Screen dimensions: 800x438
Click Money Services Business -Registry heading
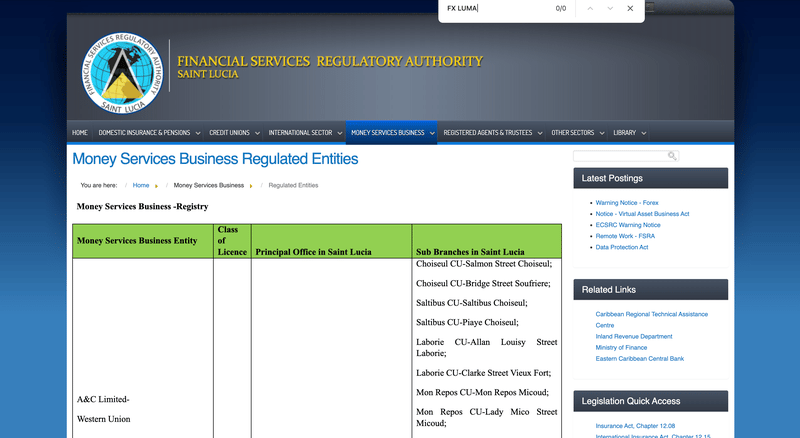142,207
